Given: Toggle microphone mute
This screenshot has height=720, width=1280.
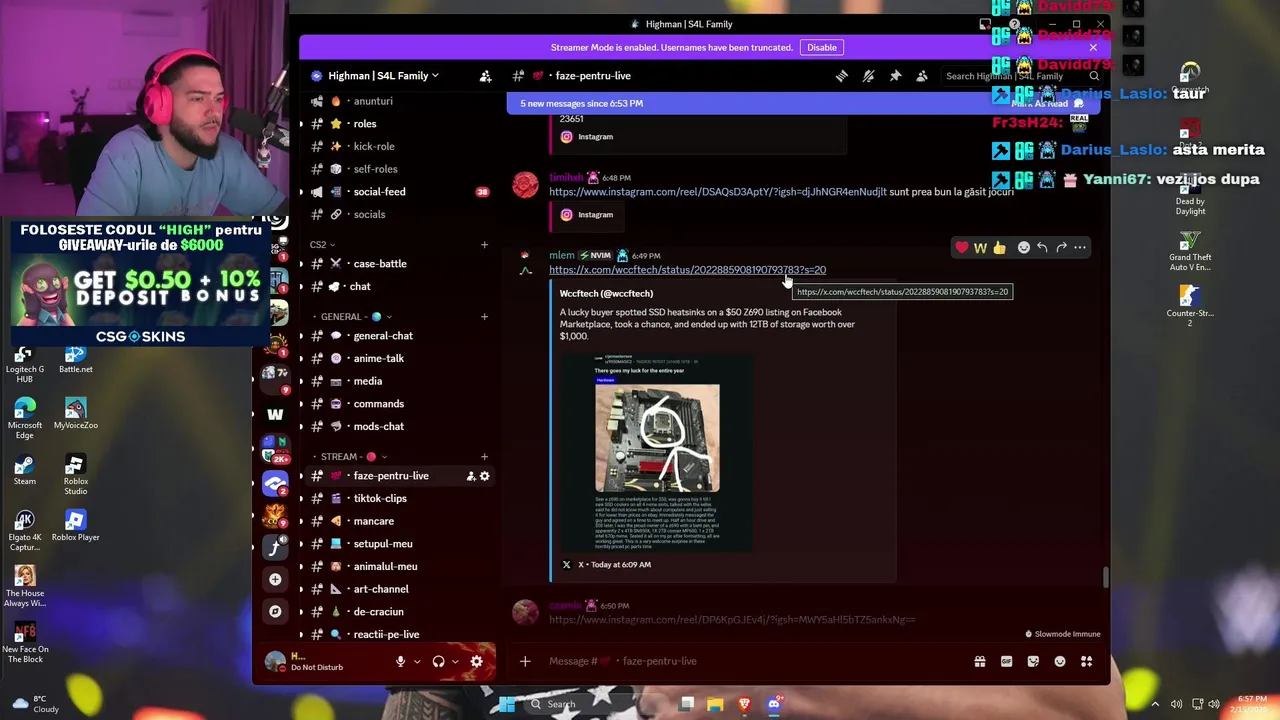Looking at the screenshot, I should click(x=400, y=661).
